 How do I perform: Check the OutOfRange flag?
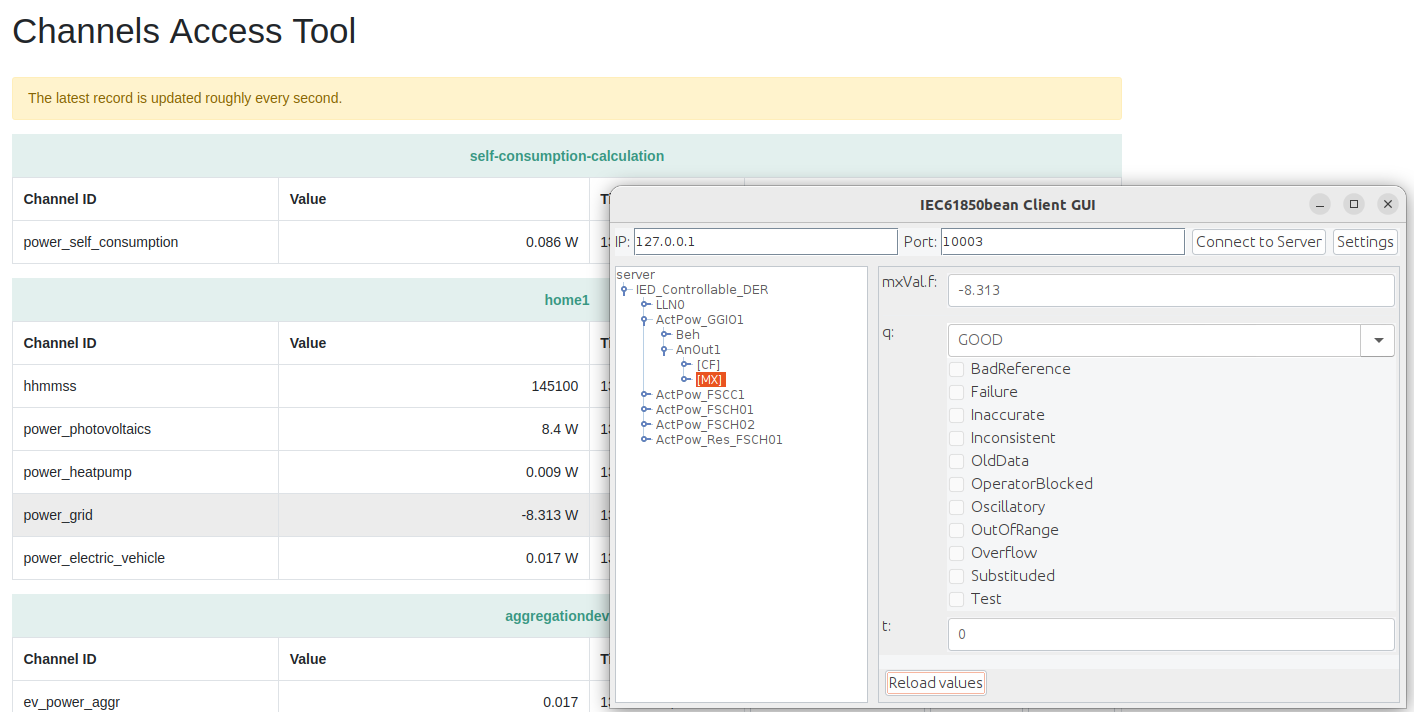pos(956,529)
